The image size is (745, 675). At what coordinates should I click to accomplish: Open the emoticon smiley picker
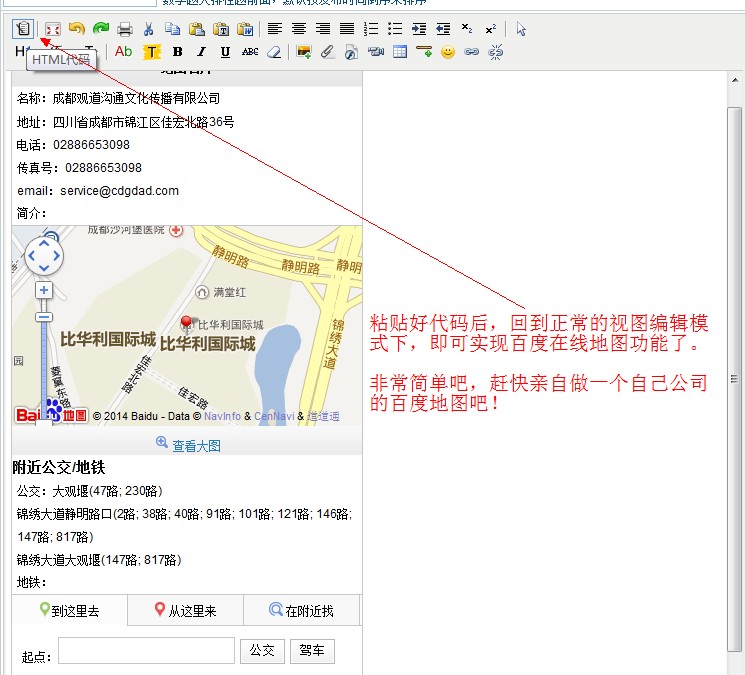pos(448,52)
